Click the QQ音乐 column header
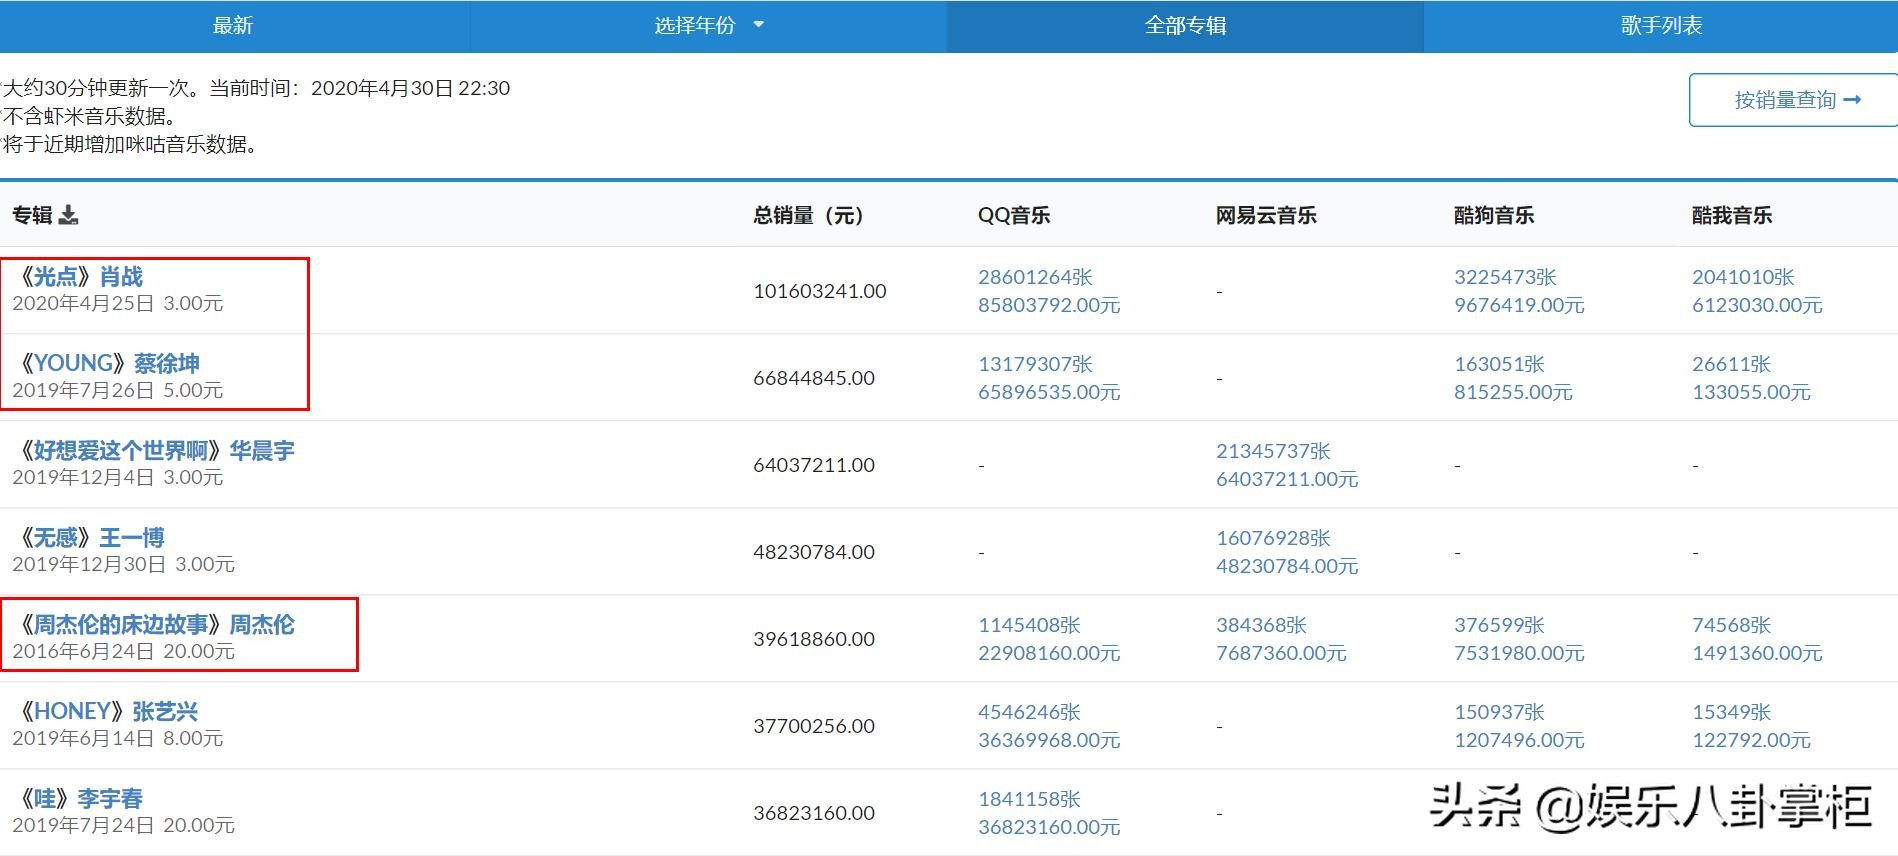Image resolution: width=1898 pixels, height=856 pixels. tap(1014, 215)
